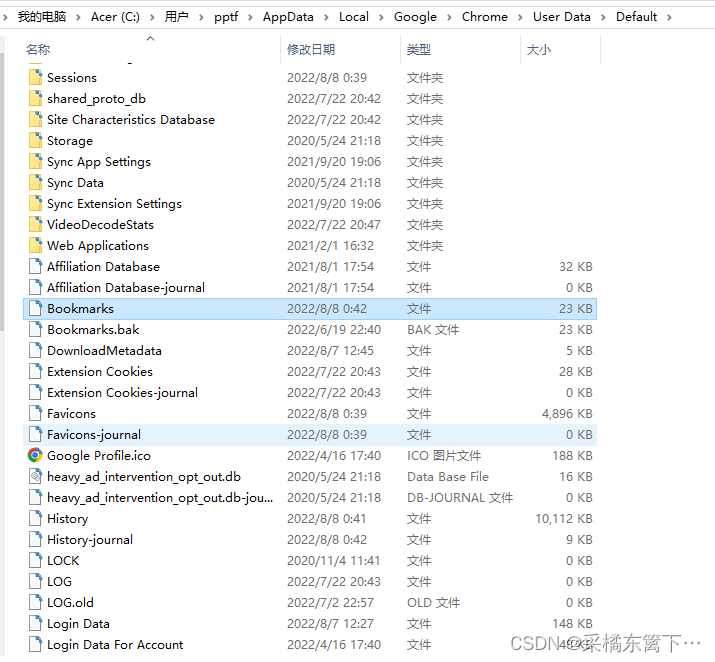The image size is (715, 662).
Task: Click the Default breadcrumb segment
Action: 637,17
